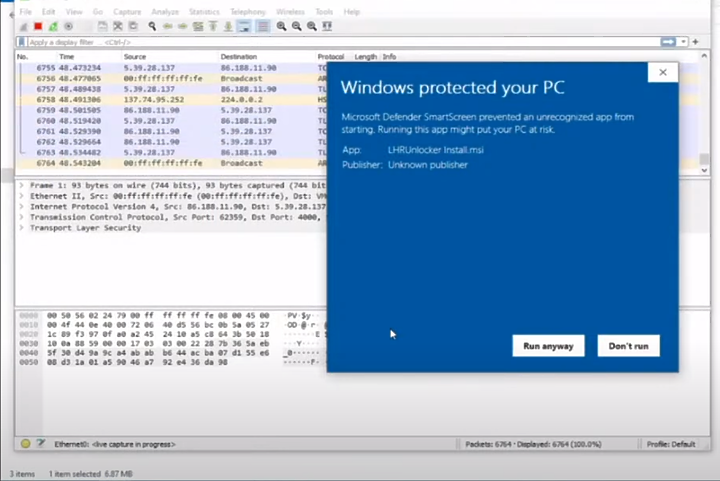Select packet 6764 Broadcast row
720x481 pixels.
coord(171,163)
